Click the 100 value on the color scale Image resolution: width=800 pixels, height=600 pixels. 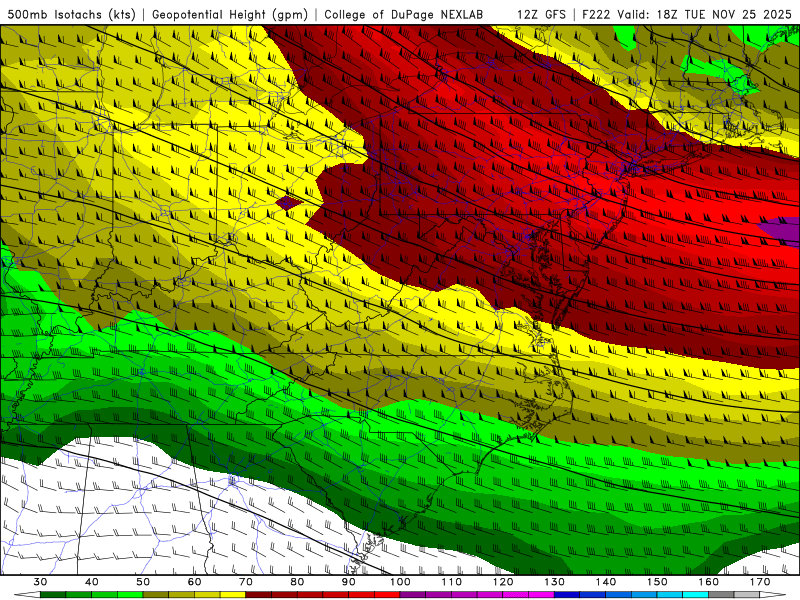click(x=400, y=582)
